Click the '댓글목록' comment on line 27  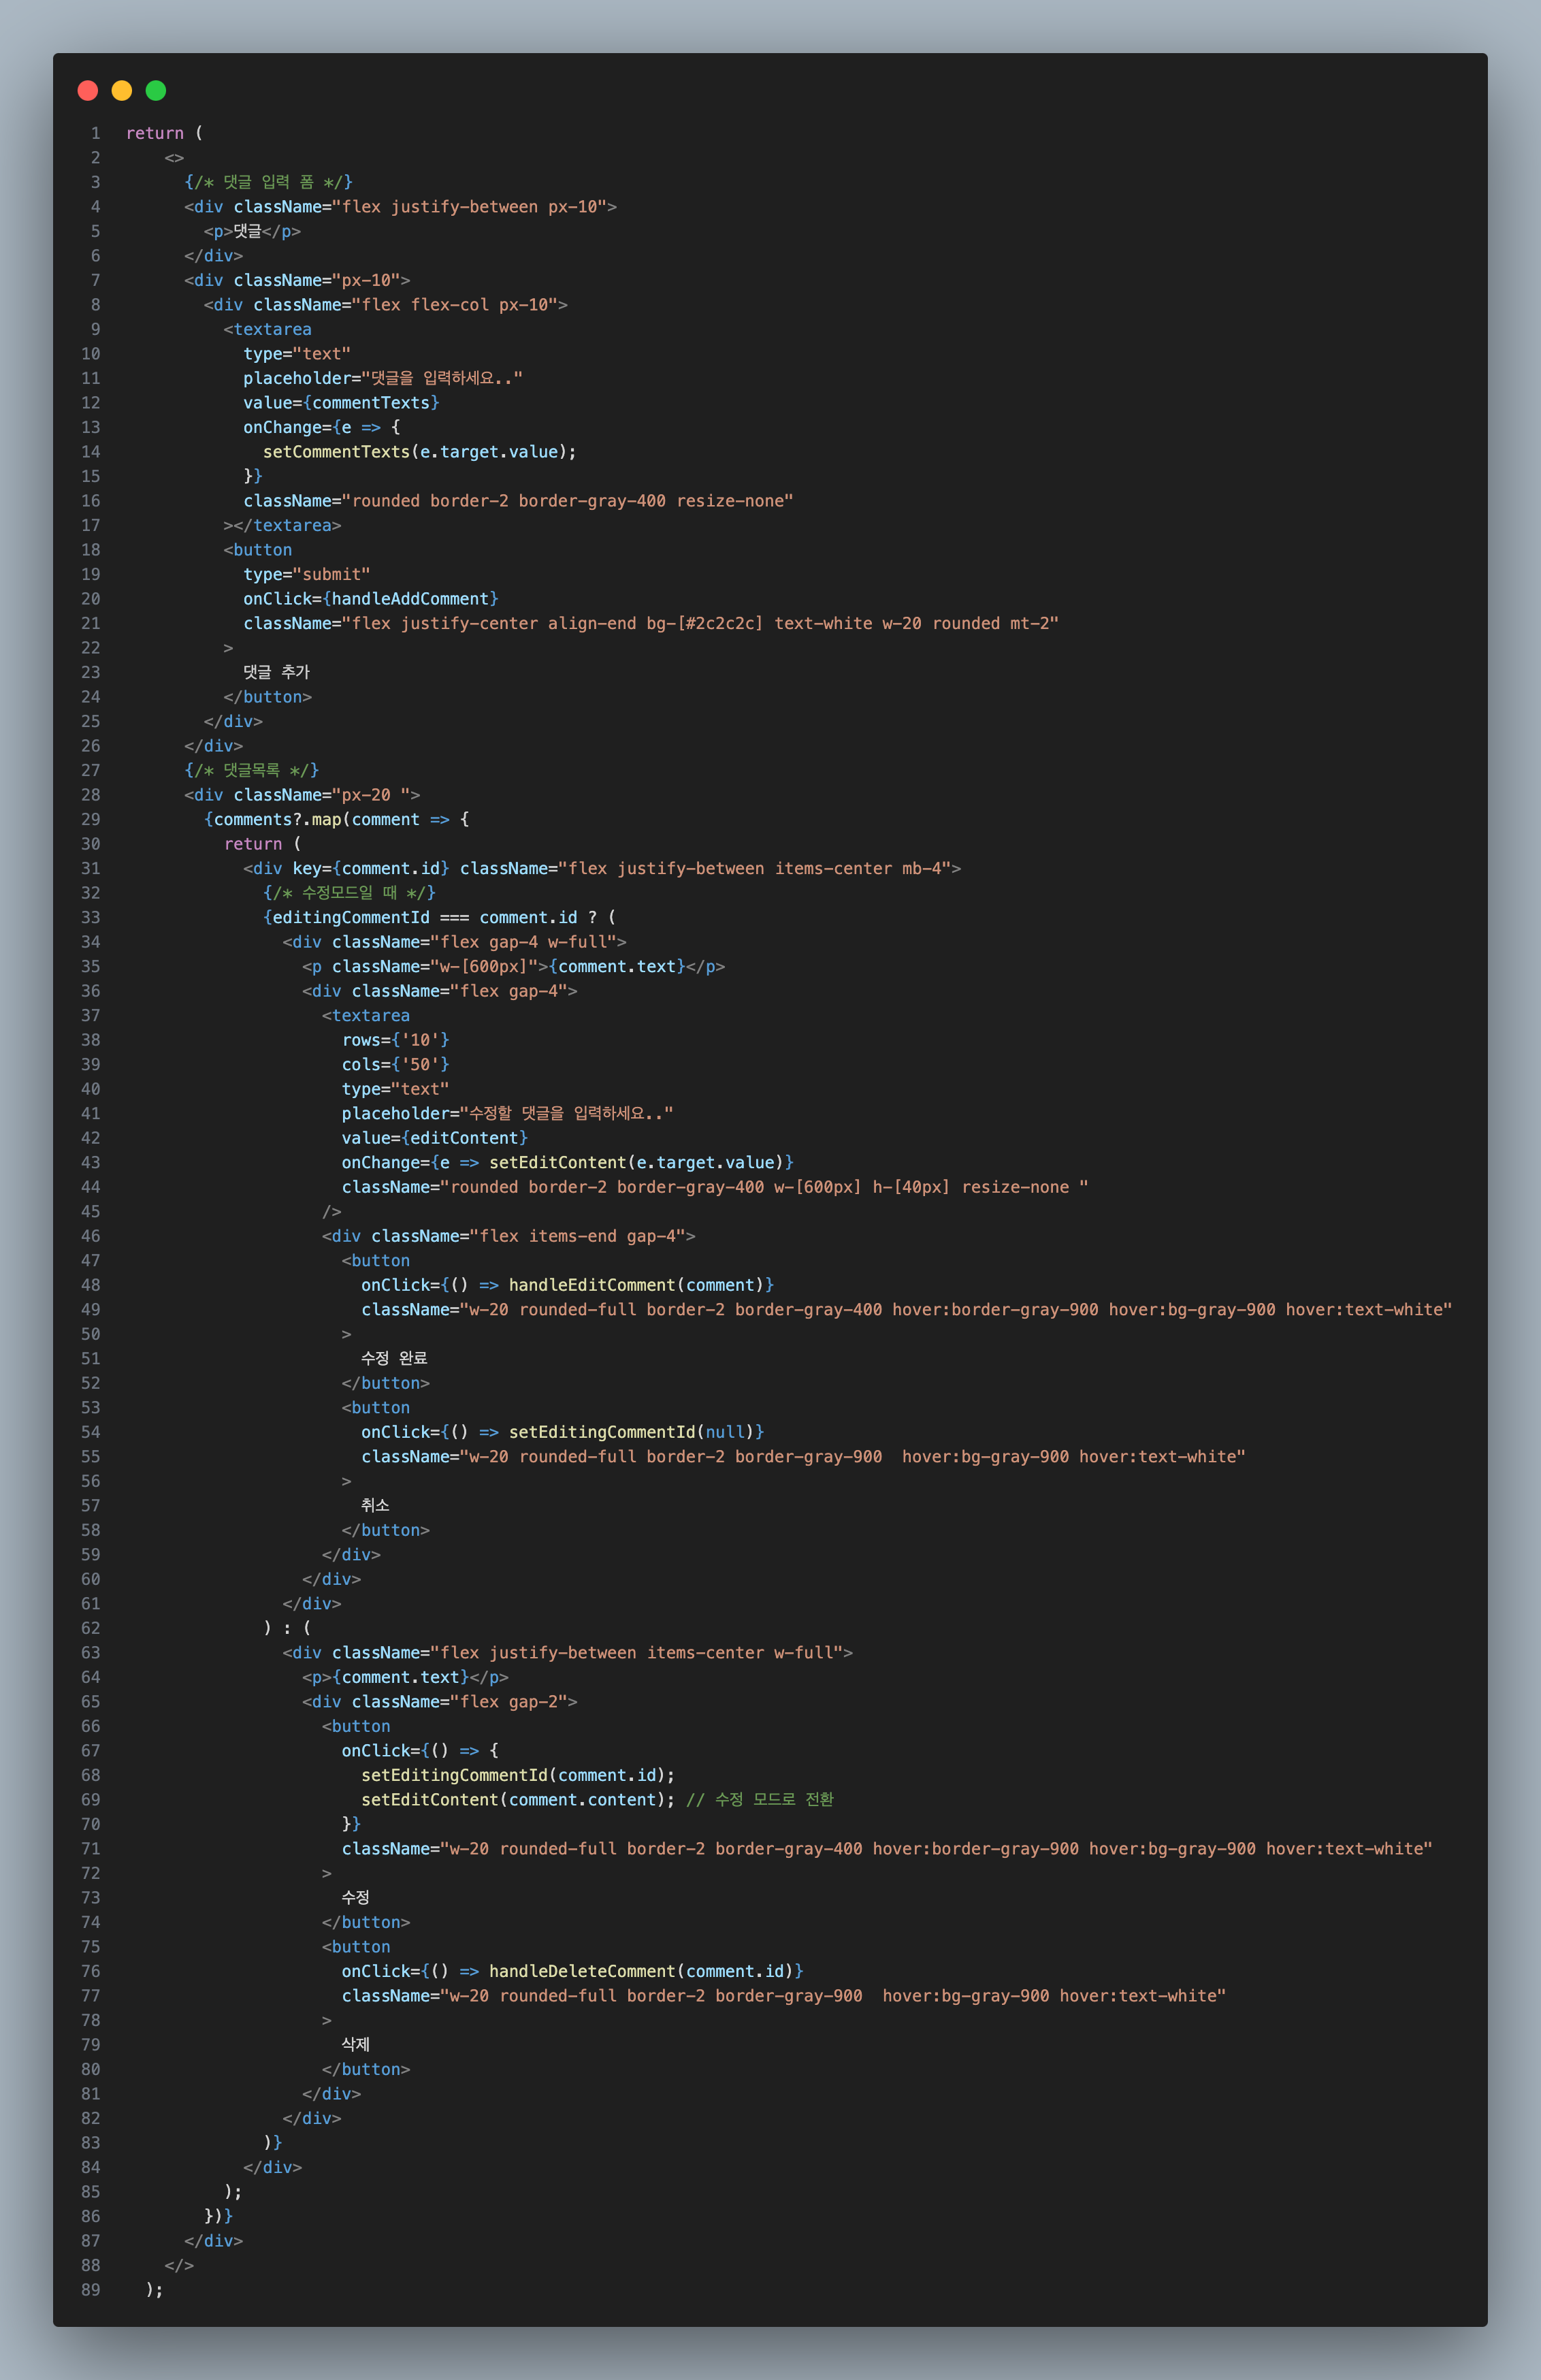251,770
